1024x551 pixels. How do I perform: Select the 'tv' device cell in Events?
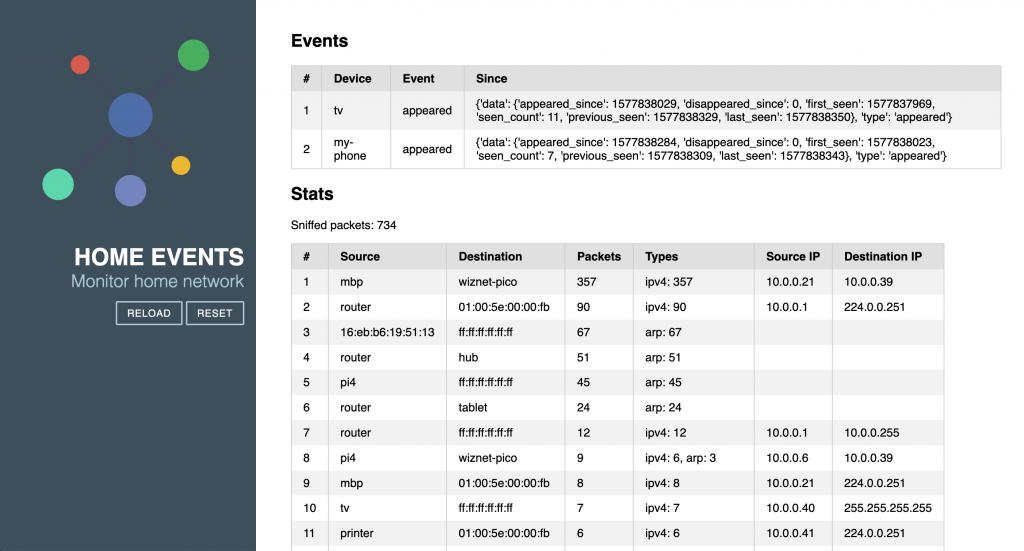click(x=338, y=110)
